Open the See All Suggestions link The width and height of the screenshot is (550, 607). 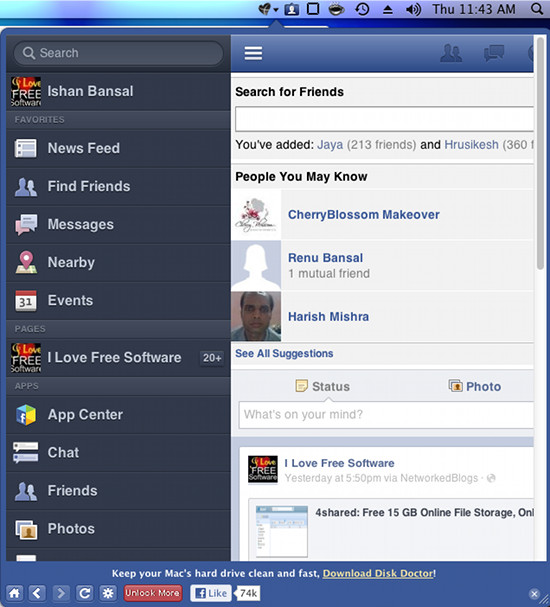tap(284, 353)
